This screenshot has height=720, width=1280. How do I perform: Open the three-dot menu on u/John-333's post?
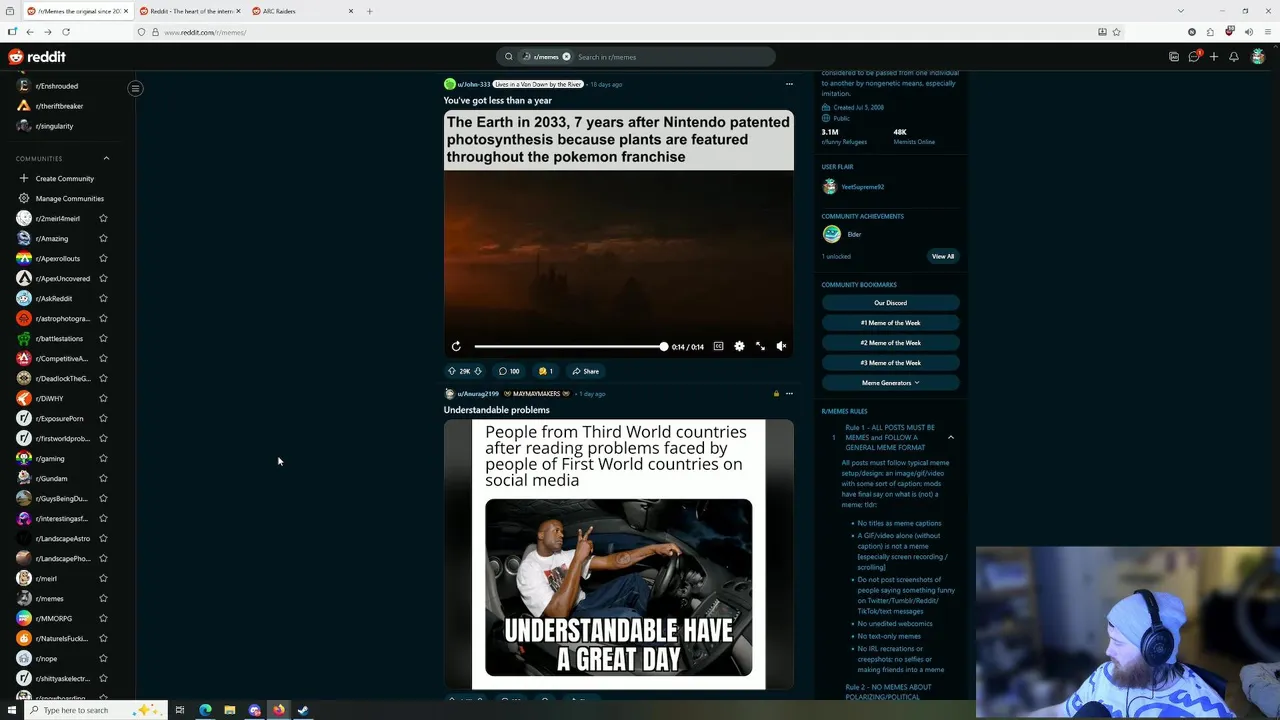pos(789,84)
